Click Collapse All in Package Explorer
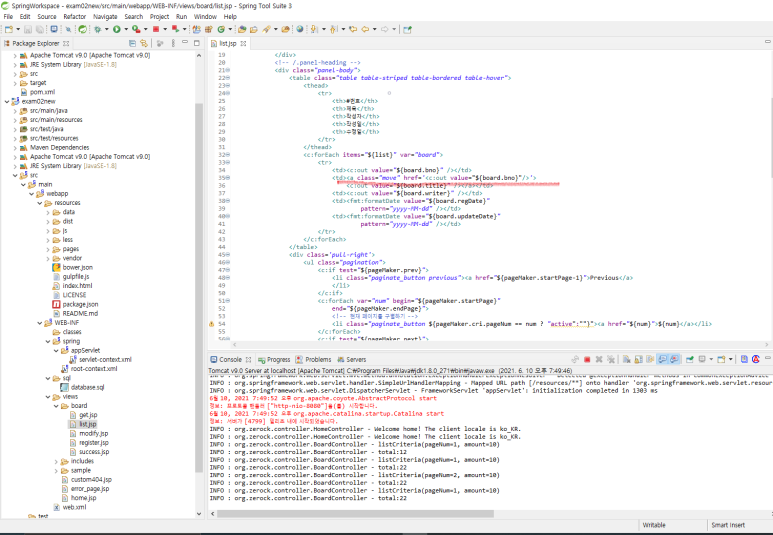773x535 pixels. click(132, 43)
